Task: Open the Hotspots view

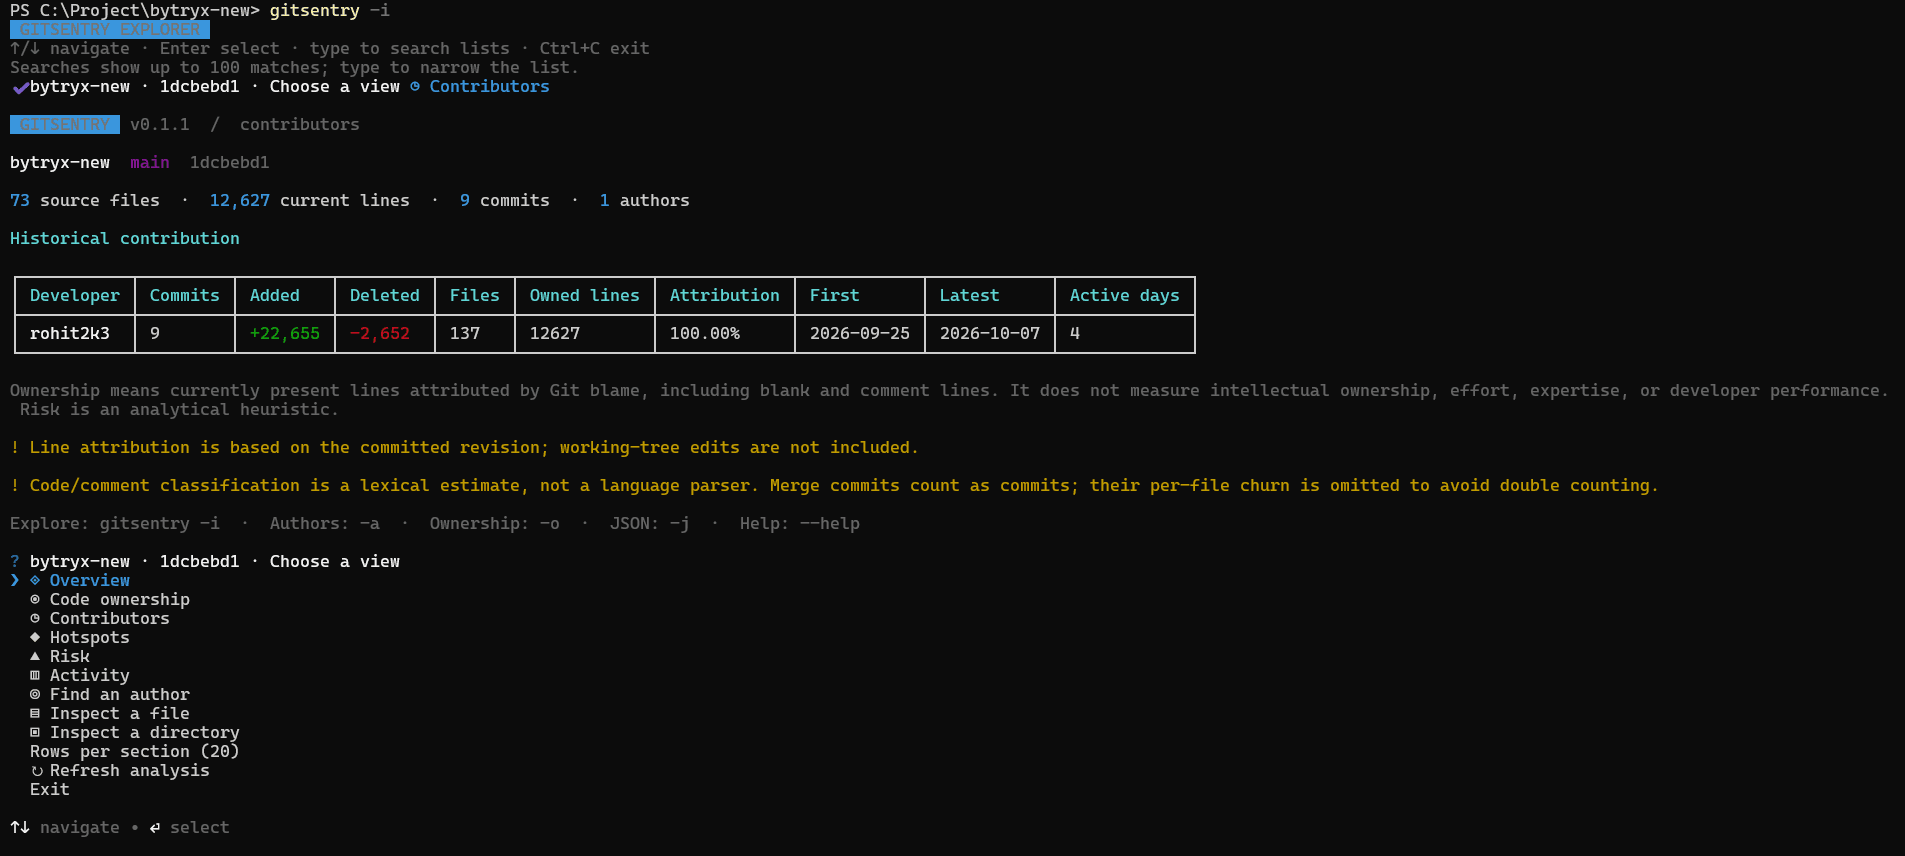Action: [x=90, y=638]
